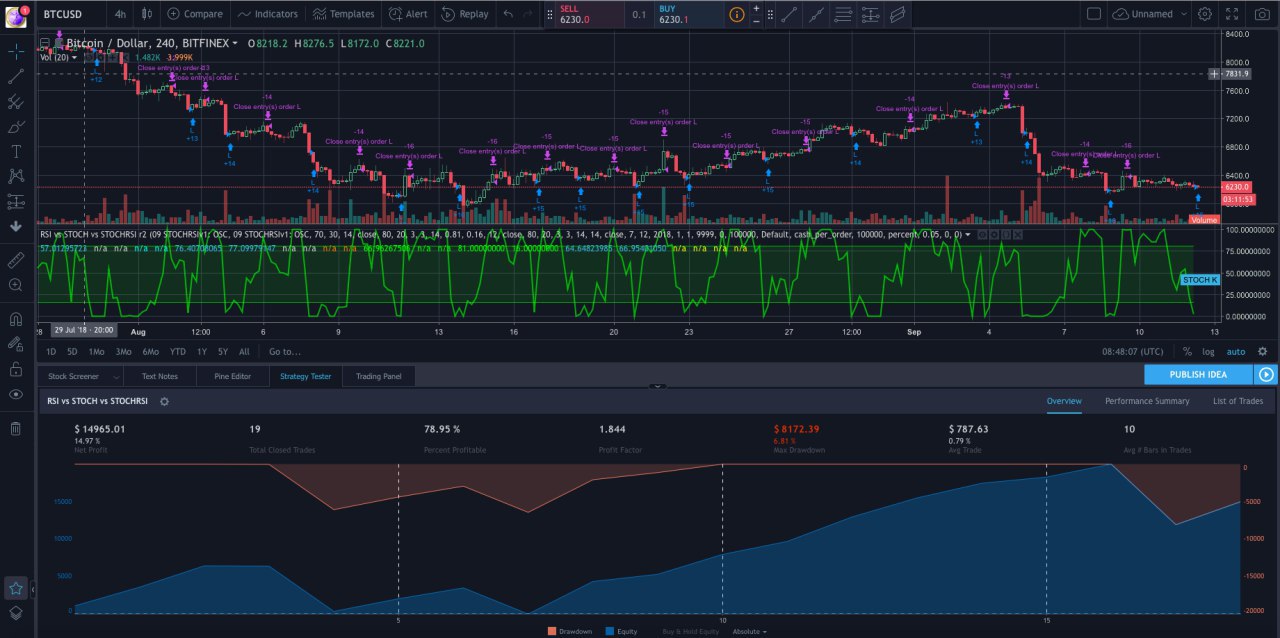Click the select layout square icon
The image size is (1280, 638).
pyautogui.click(x=1093, y=14)
